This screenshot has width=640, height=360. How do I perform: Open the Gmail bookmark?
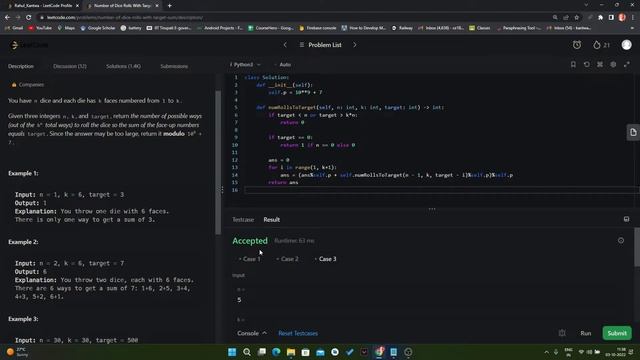[14, 28]
